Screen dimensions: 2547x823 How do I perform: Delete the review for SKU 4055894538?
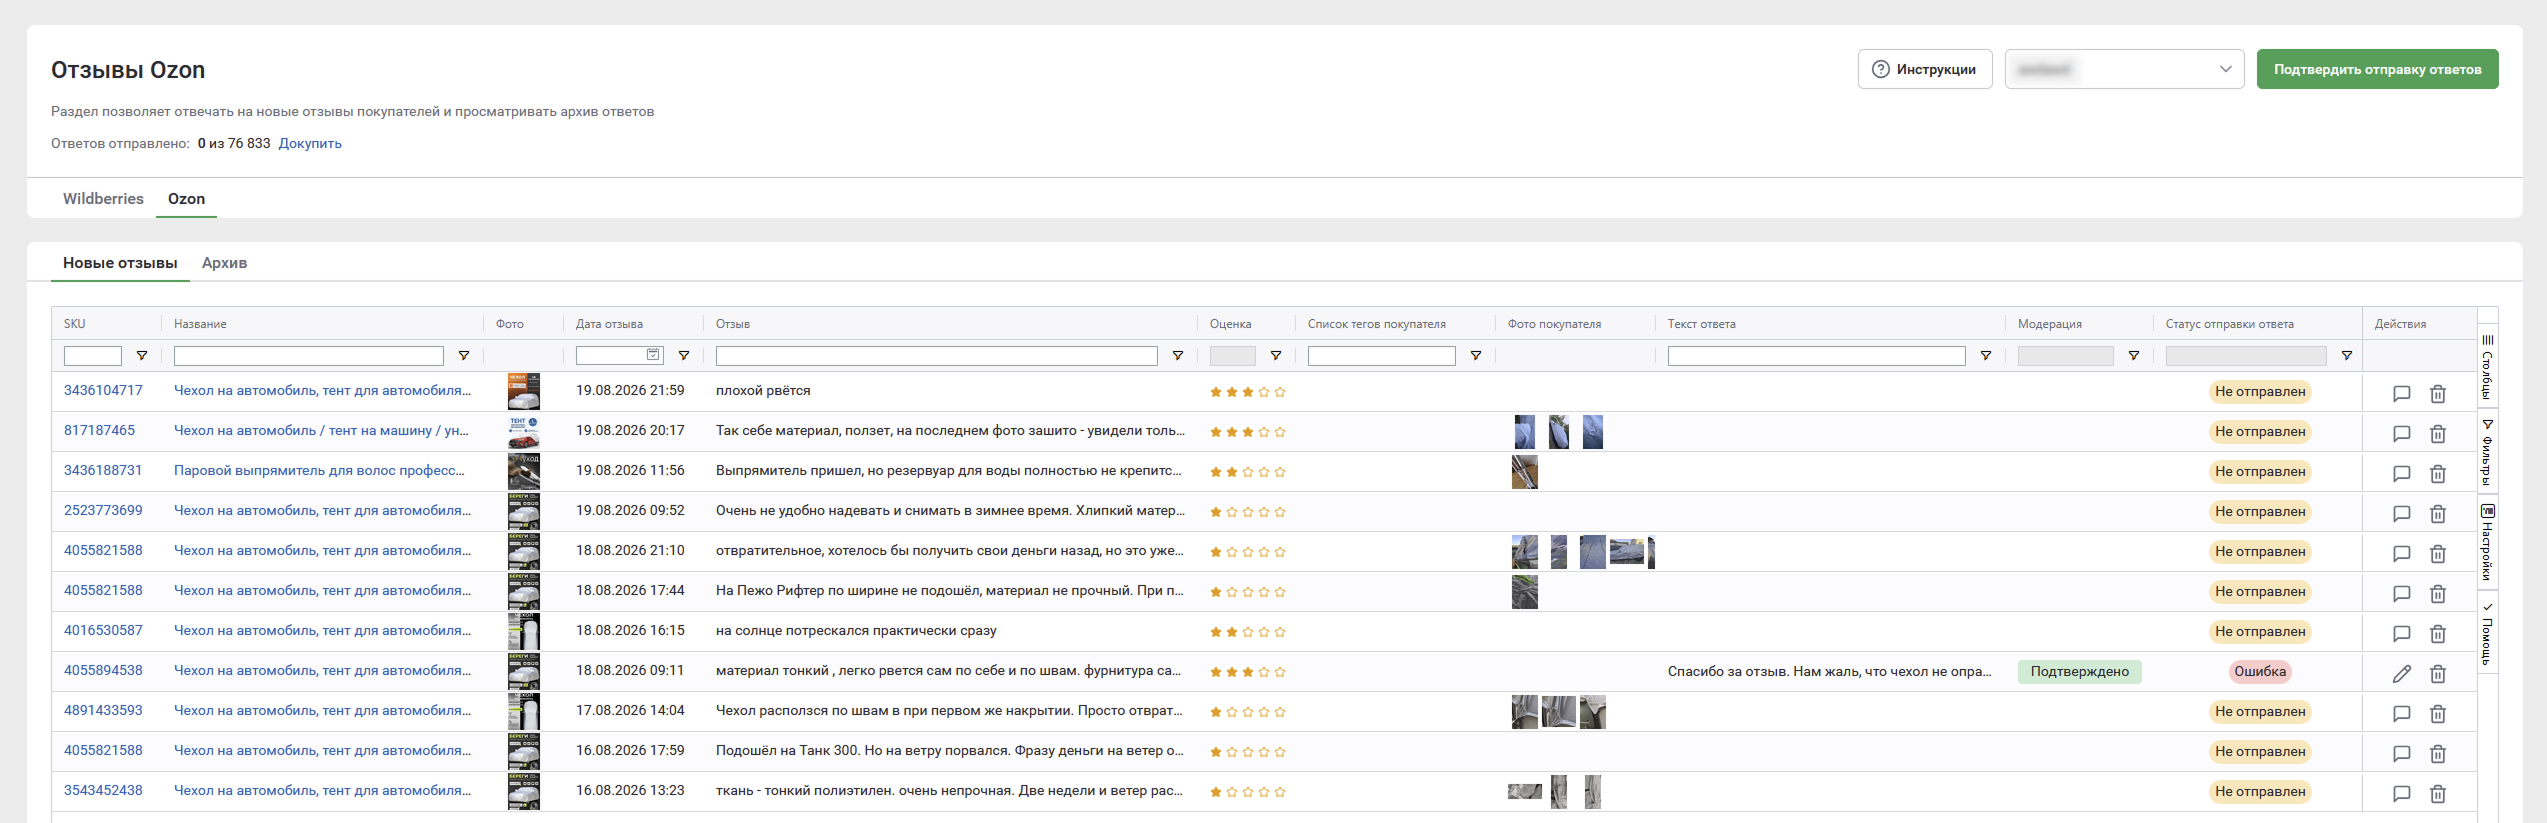click(2438, 673)
